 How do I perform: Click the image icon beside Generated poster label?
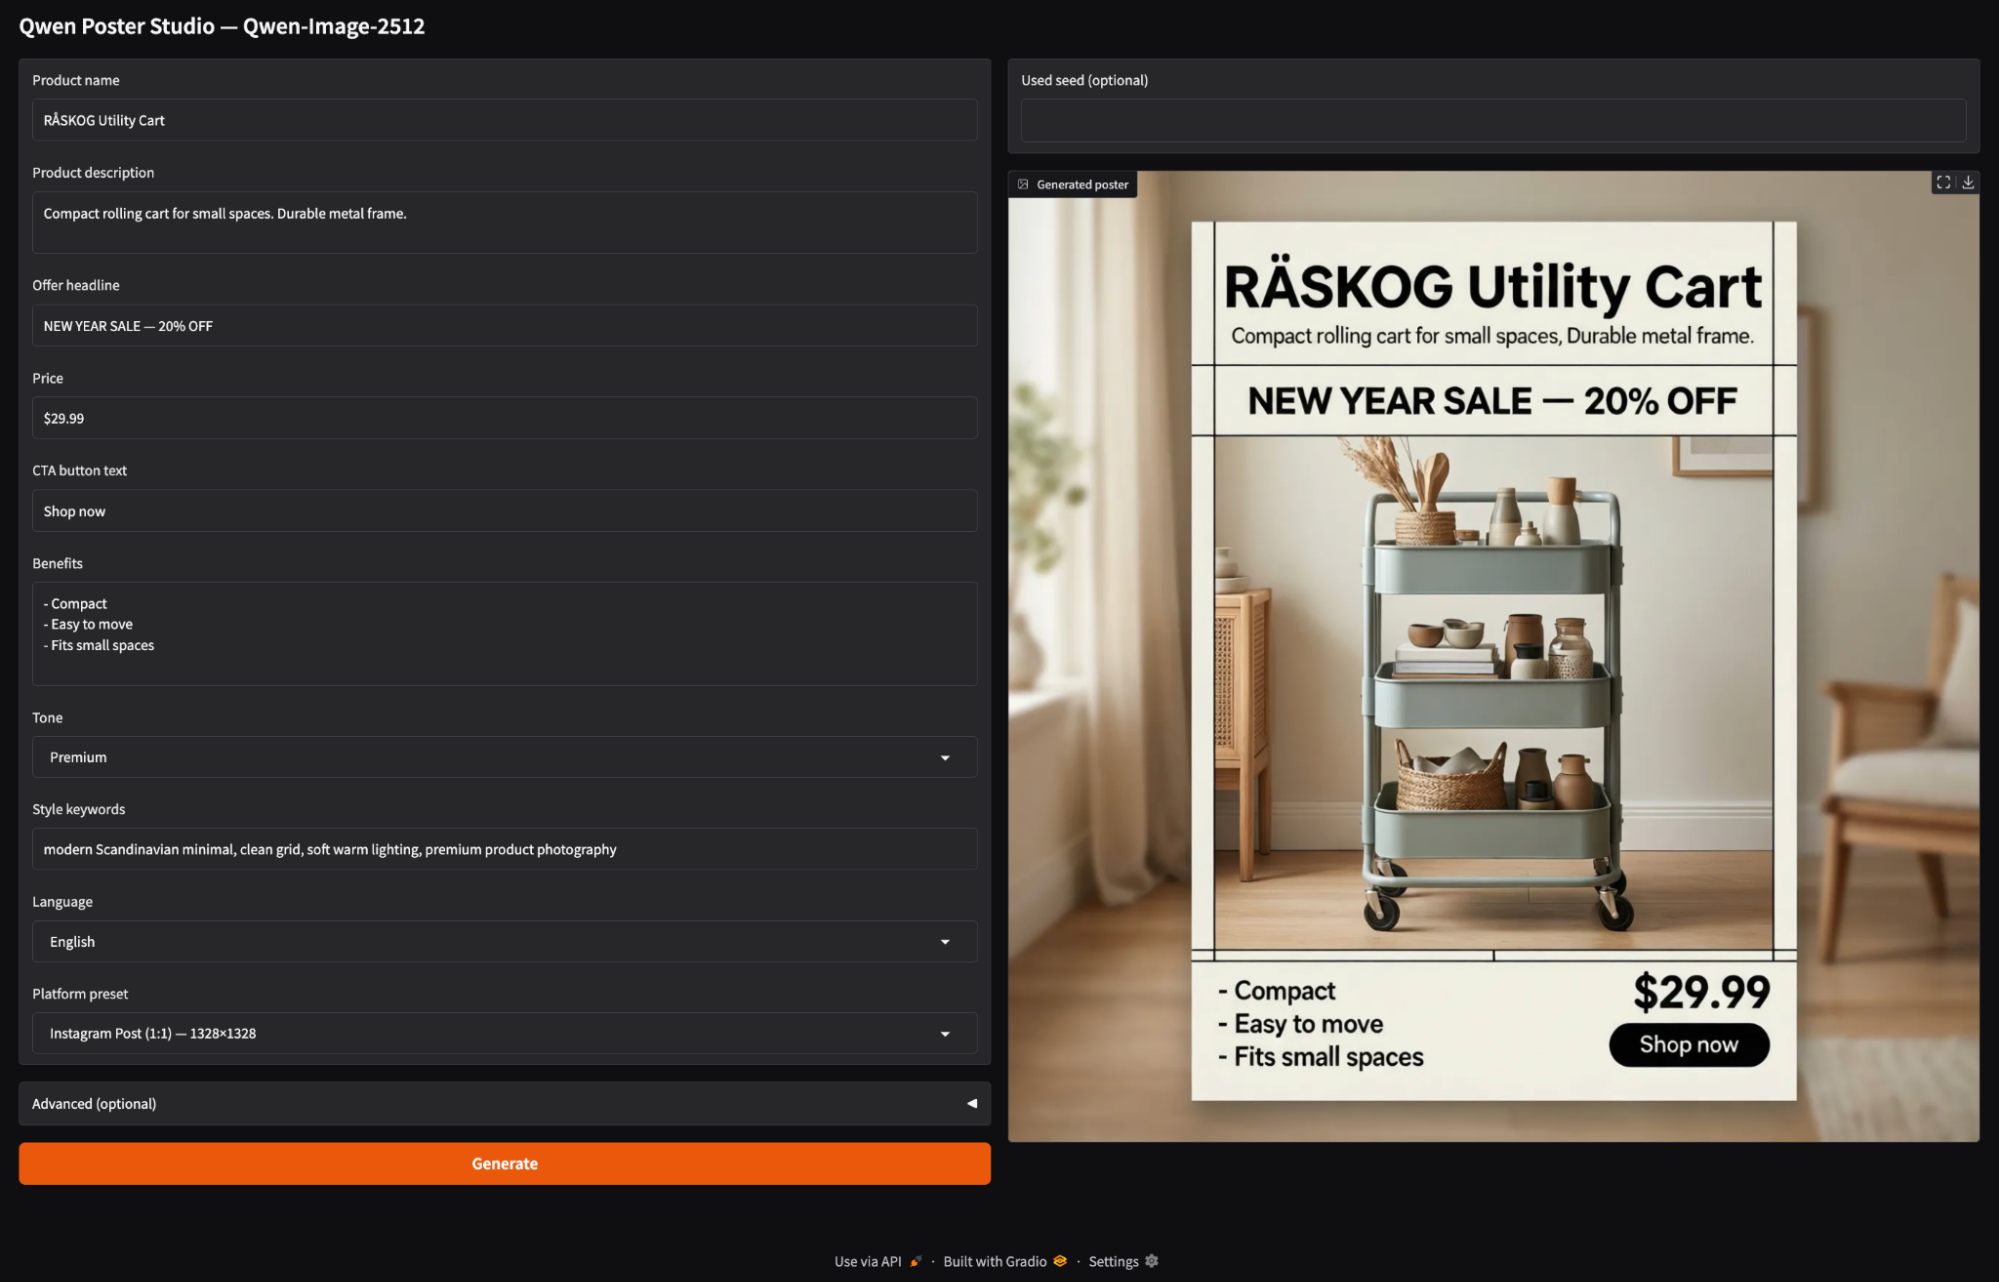[1023, 184]
